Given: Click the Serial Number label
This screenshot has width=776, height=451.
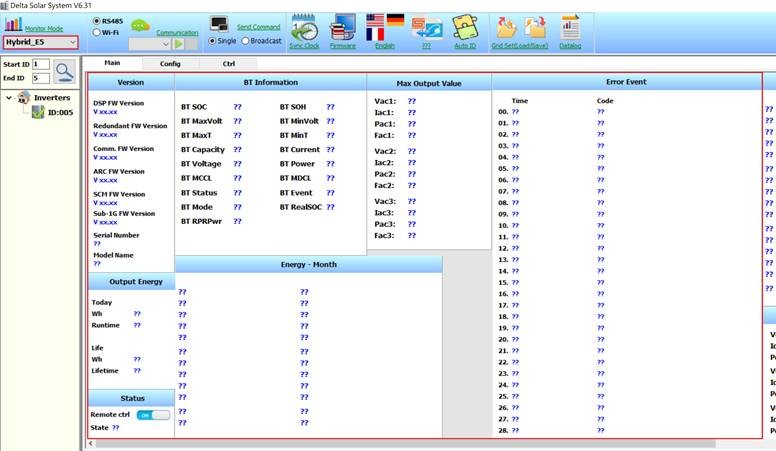Looking at the screenshot, I should [x=116, y=235].
